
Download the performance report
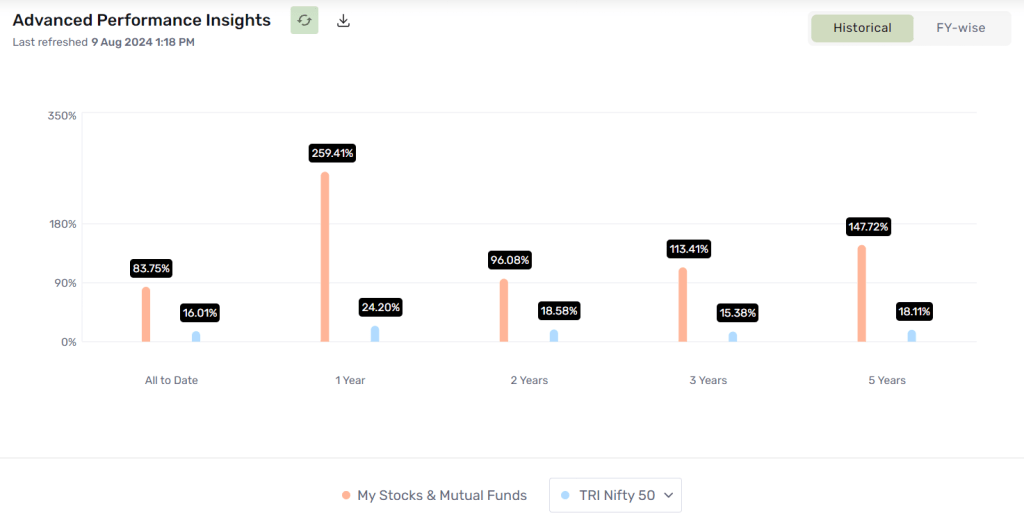tap(343, 20)
